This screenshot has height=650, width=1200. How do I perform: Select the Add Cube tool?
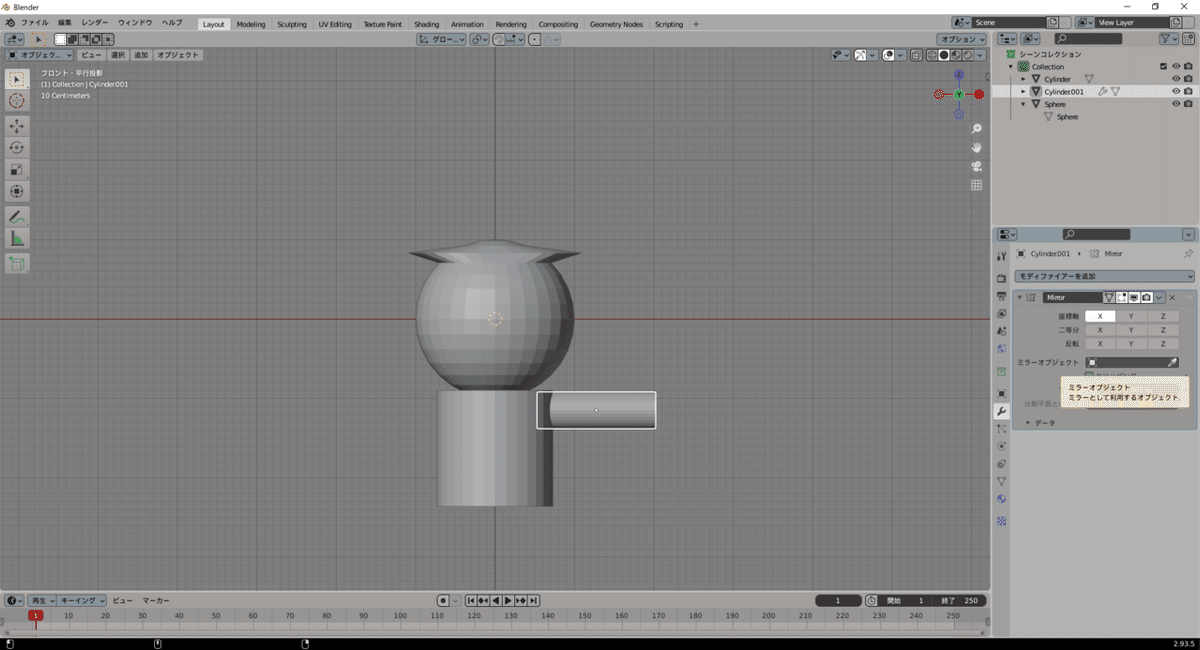point(17,263)
